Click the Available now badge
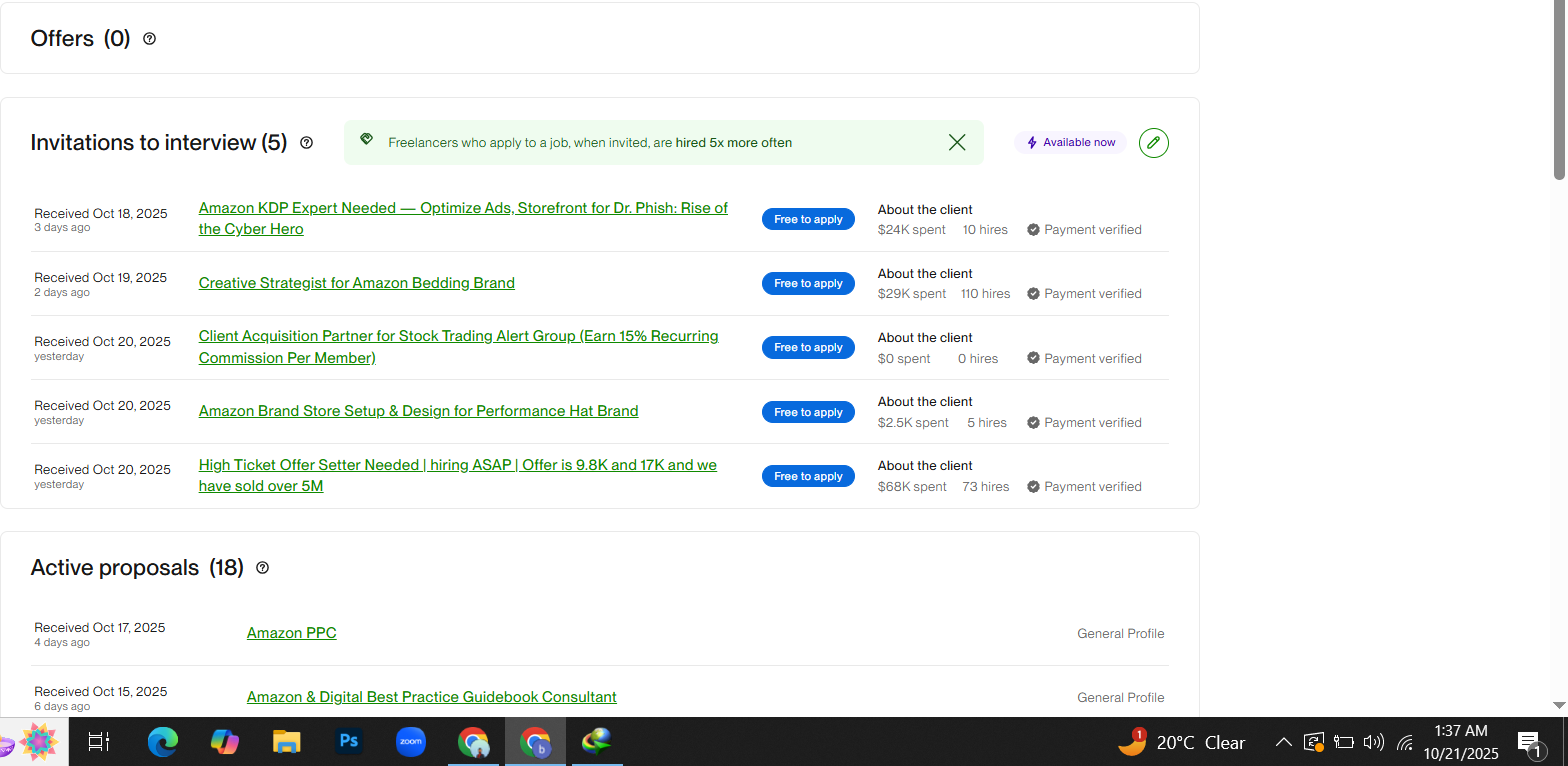Viewport: 1568px width, 766px height. pos(1070,143)
